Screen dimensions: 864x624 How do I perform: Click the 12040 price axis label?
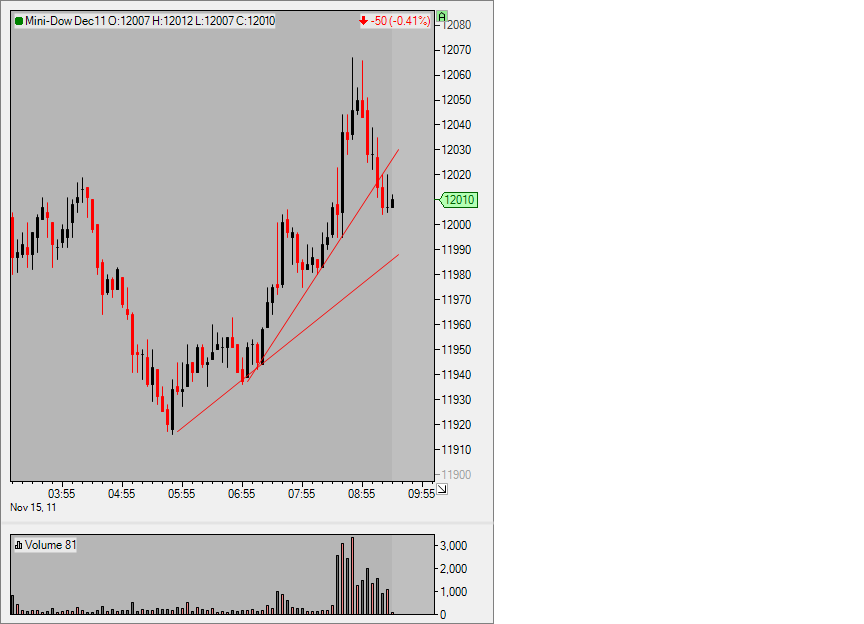[456, 125]
